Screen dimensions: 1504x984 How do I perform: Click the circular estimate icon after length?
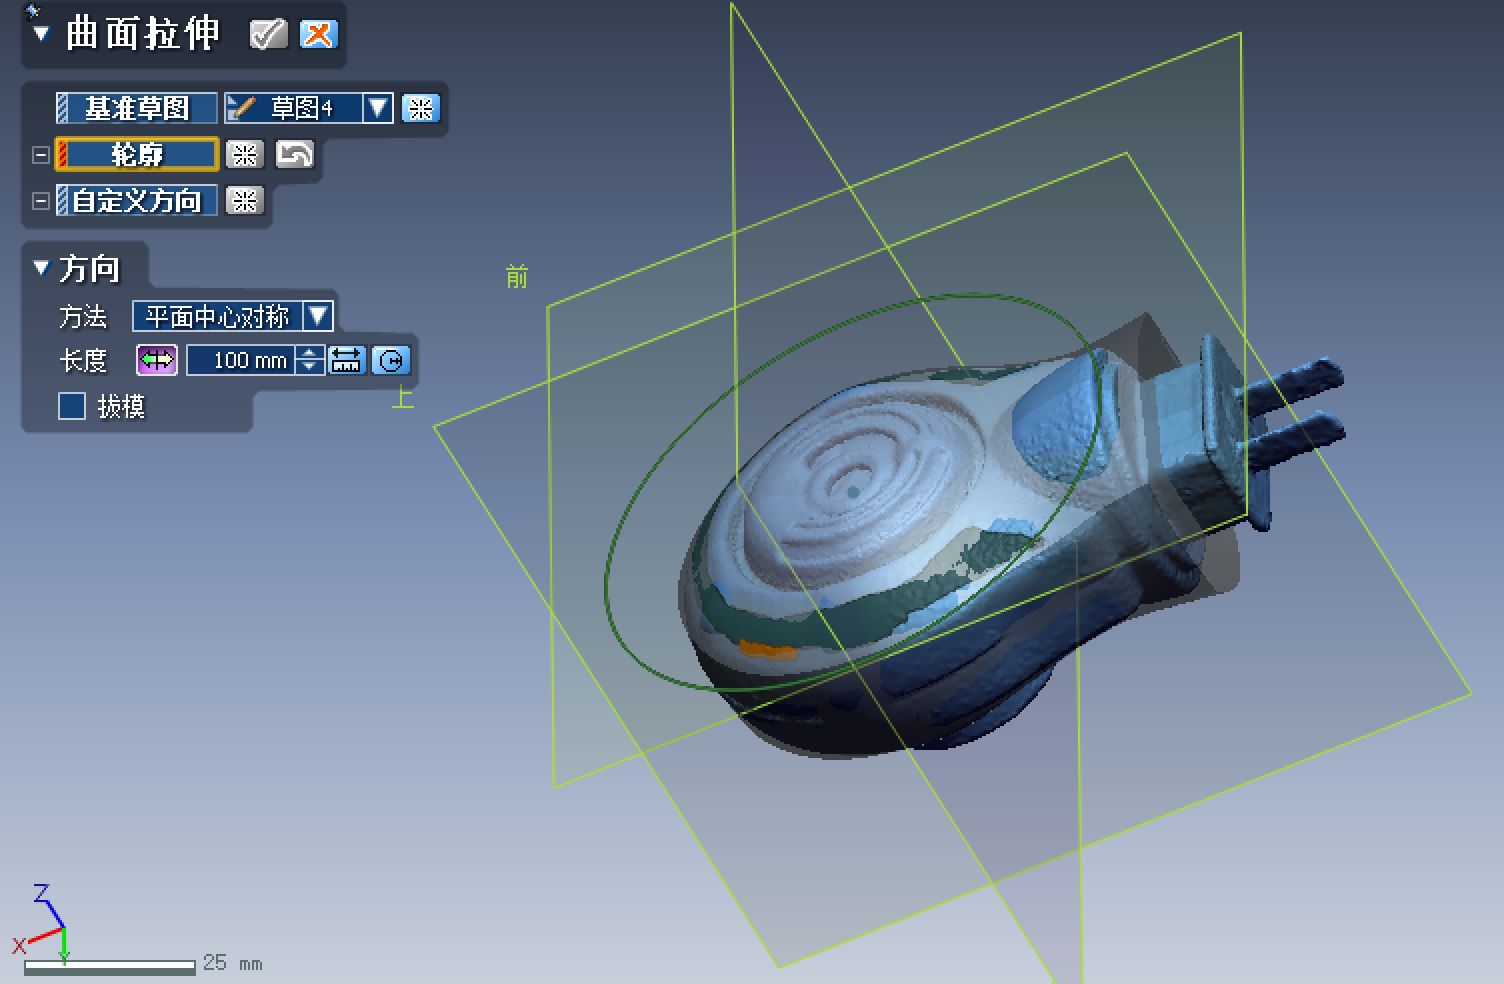click(x=391, y=360)
